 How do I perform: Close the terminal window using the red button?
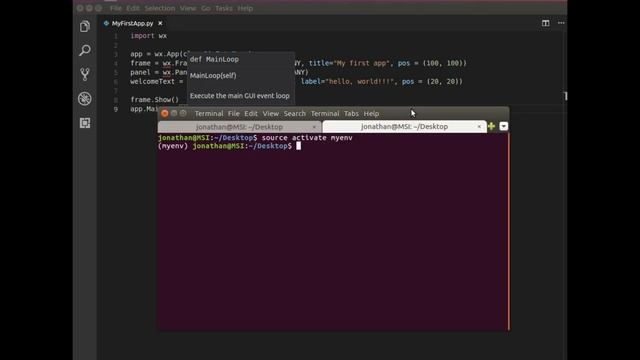click(165, 113)
